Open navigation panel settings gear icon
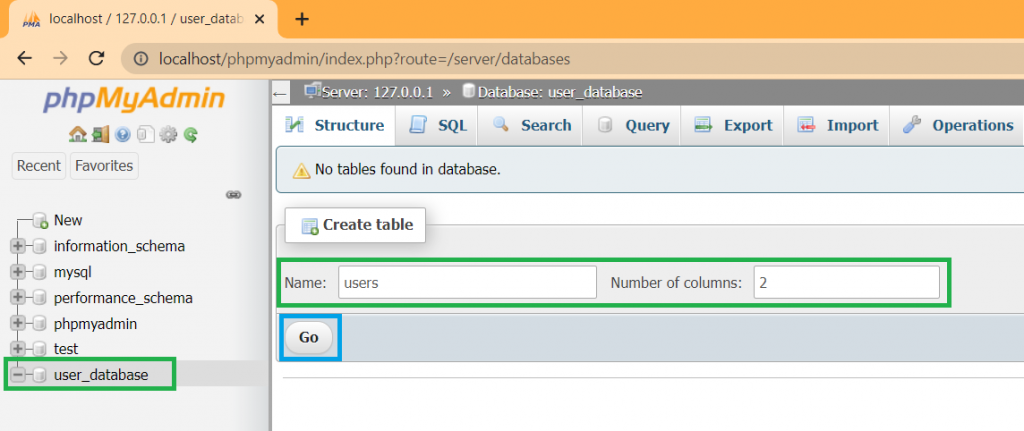Screen dimensions: 1024x431 [168, 135]
